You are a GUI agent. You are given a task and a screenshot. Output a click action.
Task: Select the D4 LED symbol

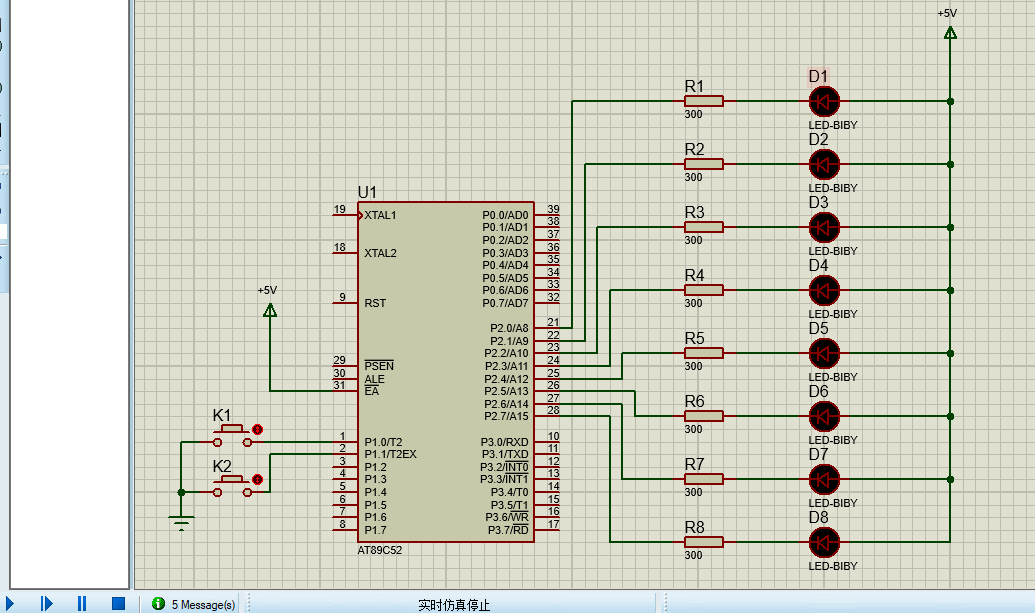(x=824, y=290)
